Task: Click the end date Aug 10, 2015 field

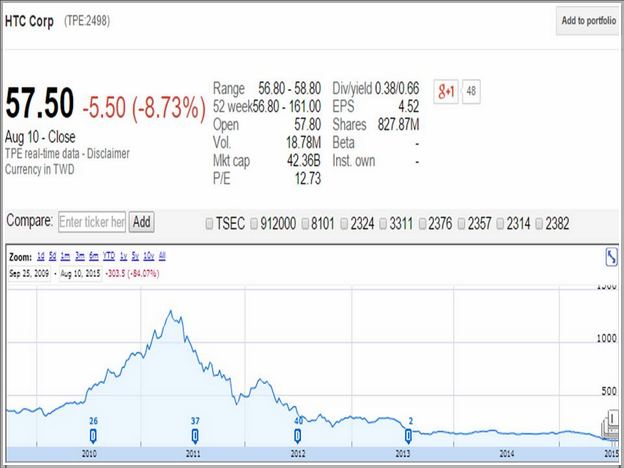Action: pyautogui.click(x=80, y=273)
